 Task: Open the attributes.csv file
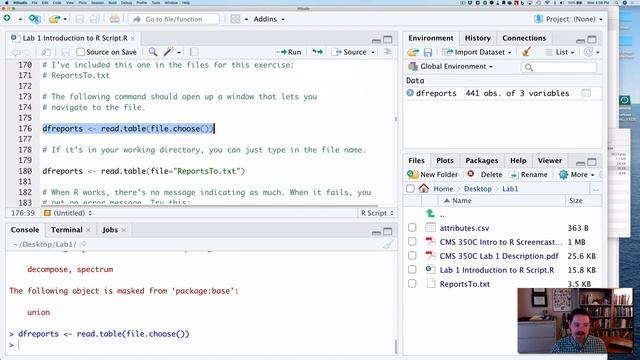coord(464,228)
